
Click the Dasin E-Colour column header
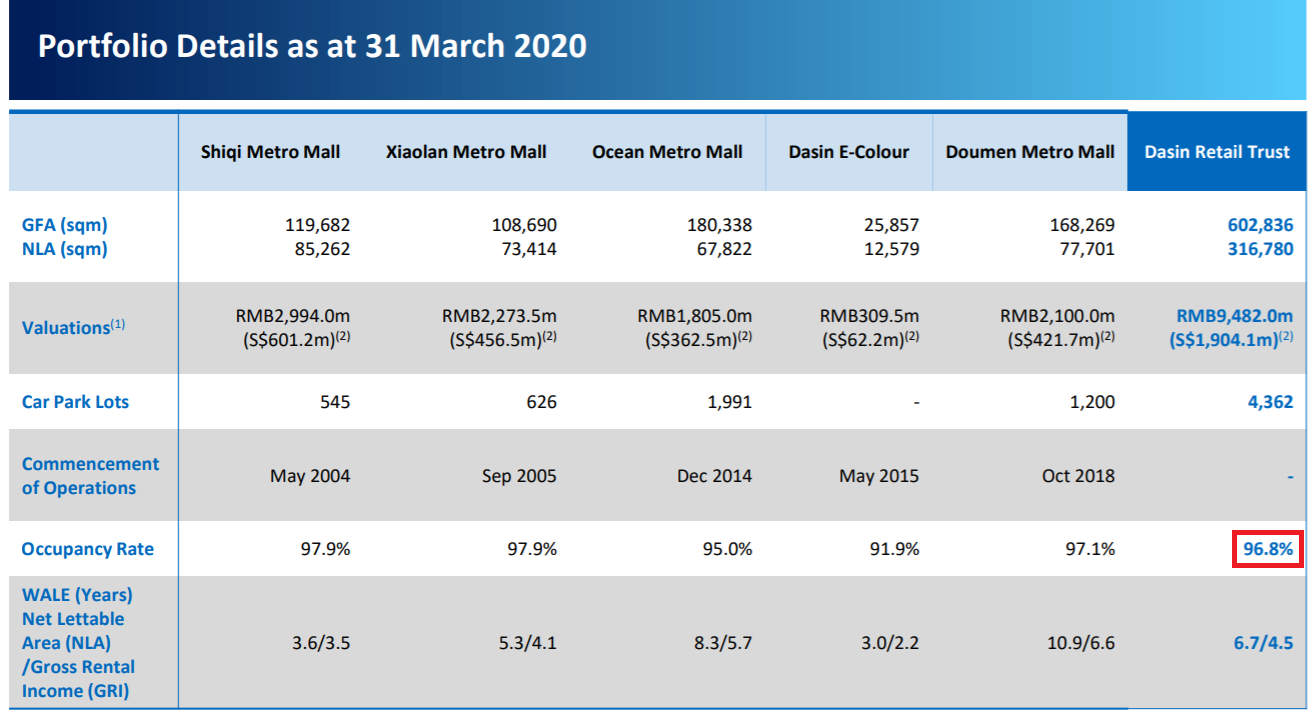click(849, 152)
